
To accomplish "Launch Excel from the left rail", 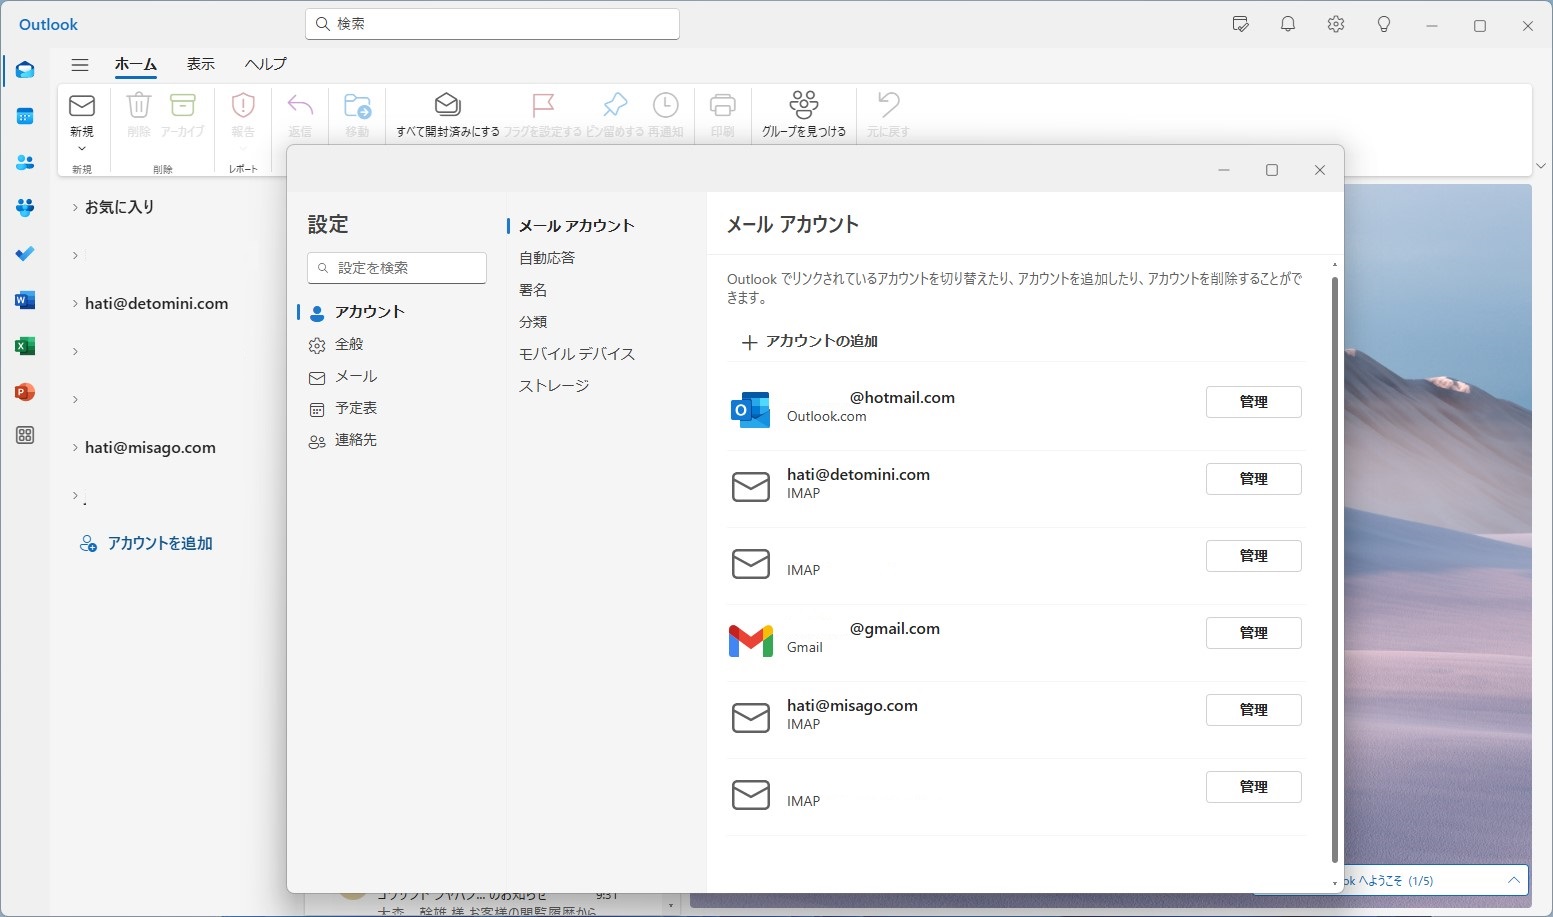I will point(25,346).
